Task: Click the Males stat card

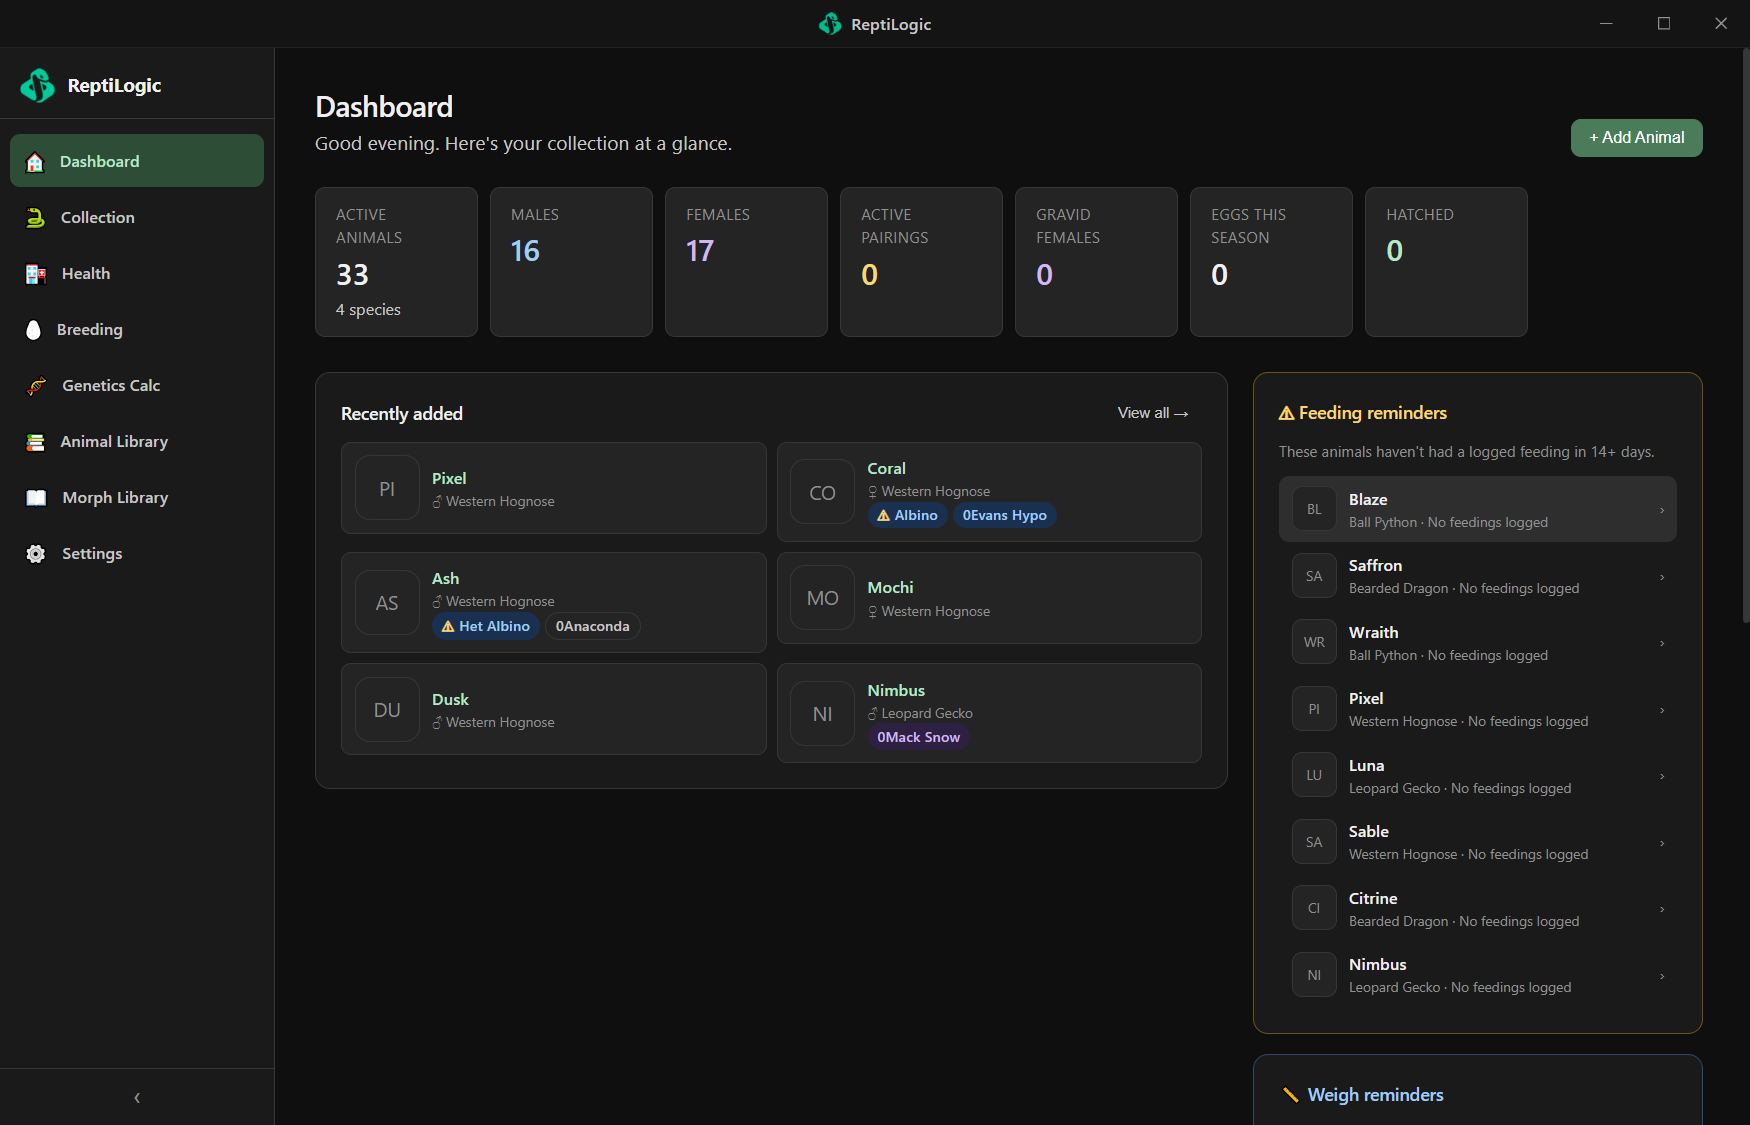Action: point(571,262)
